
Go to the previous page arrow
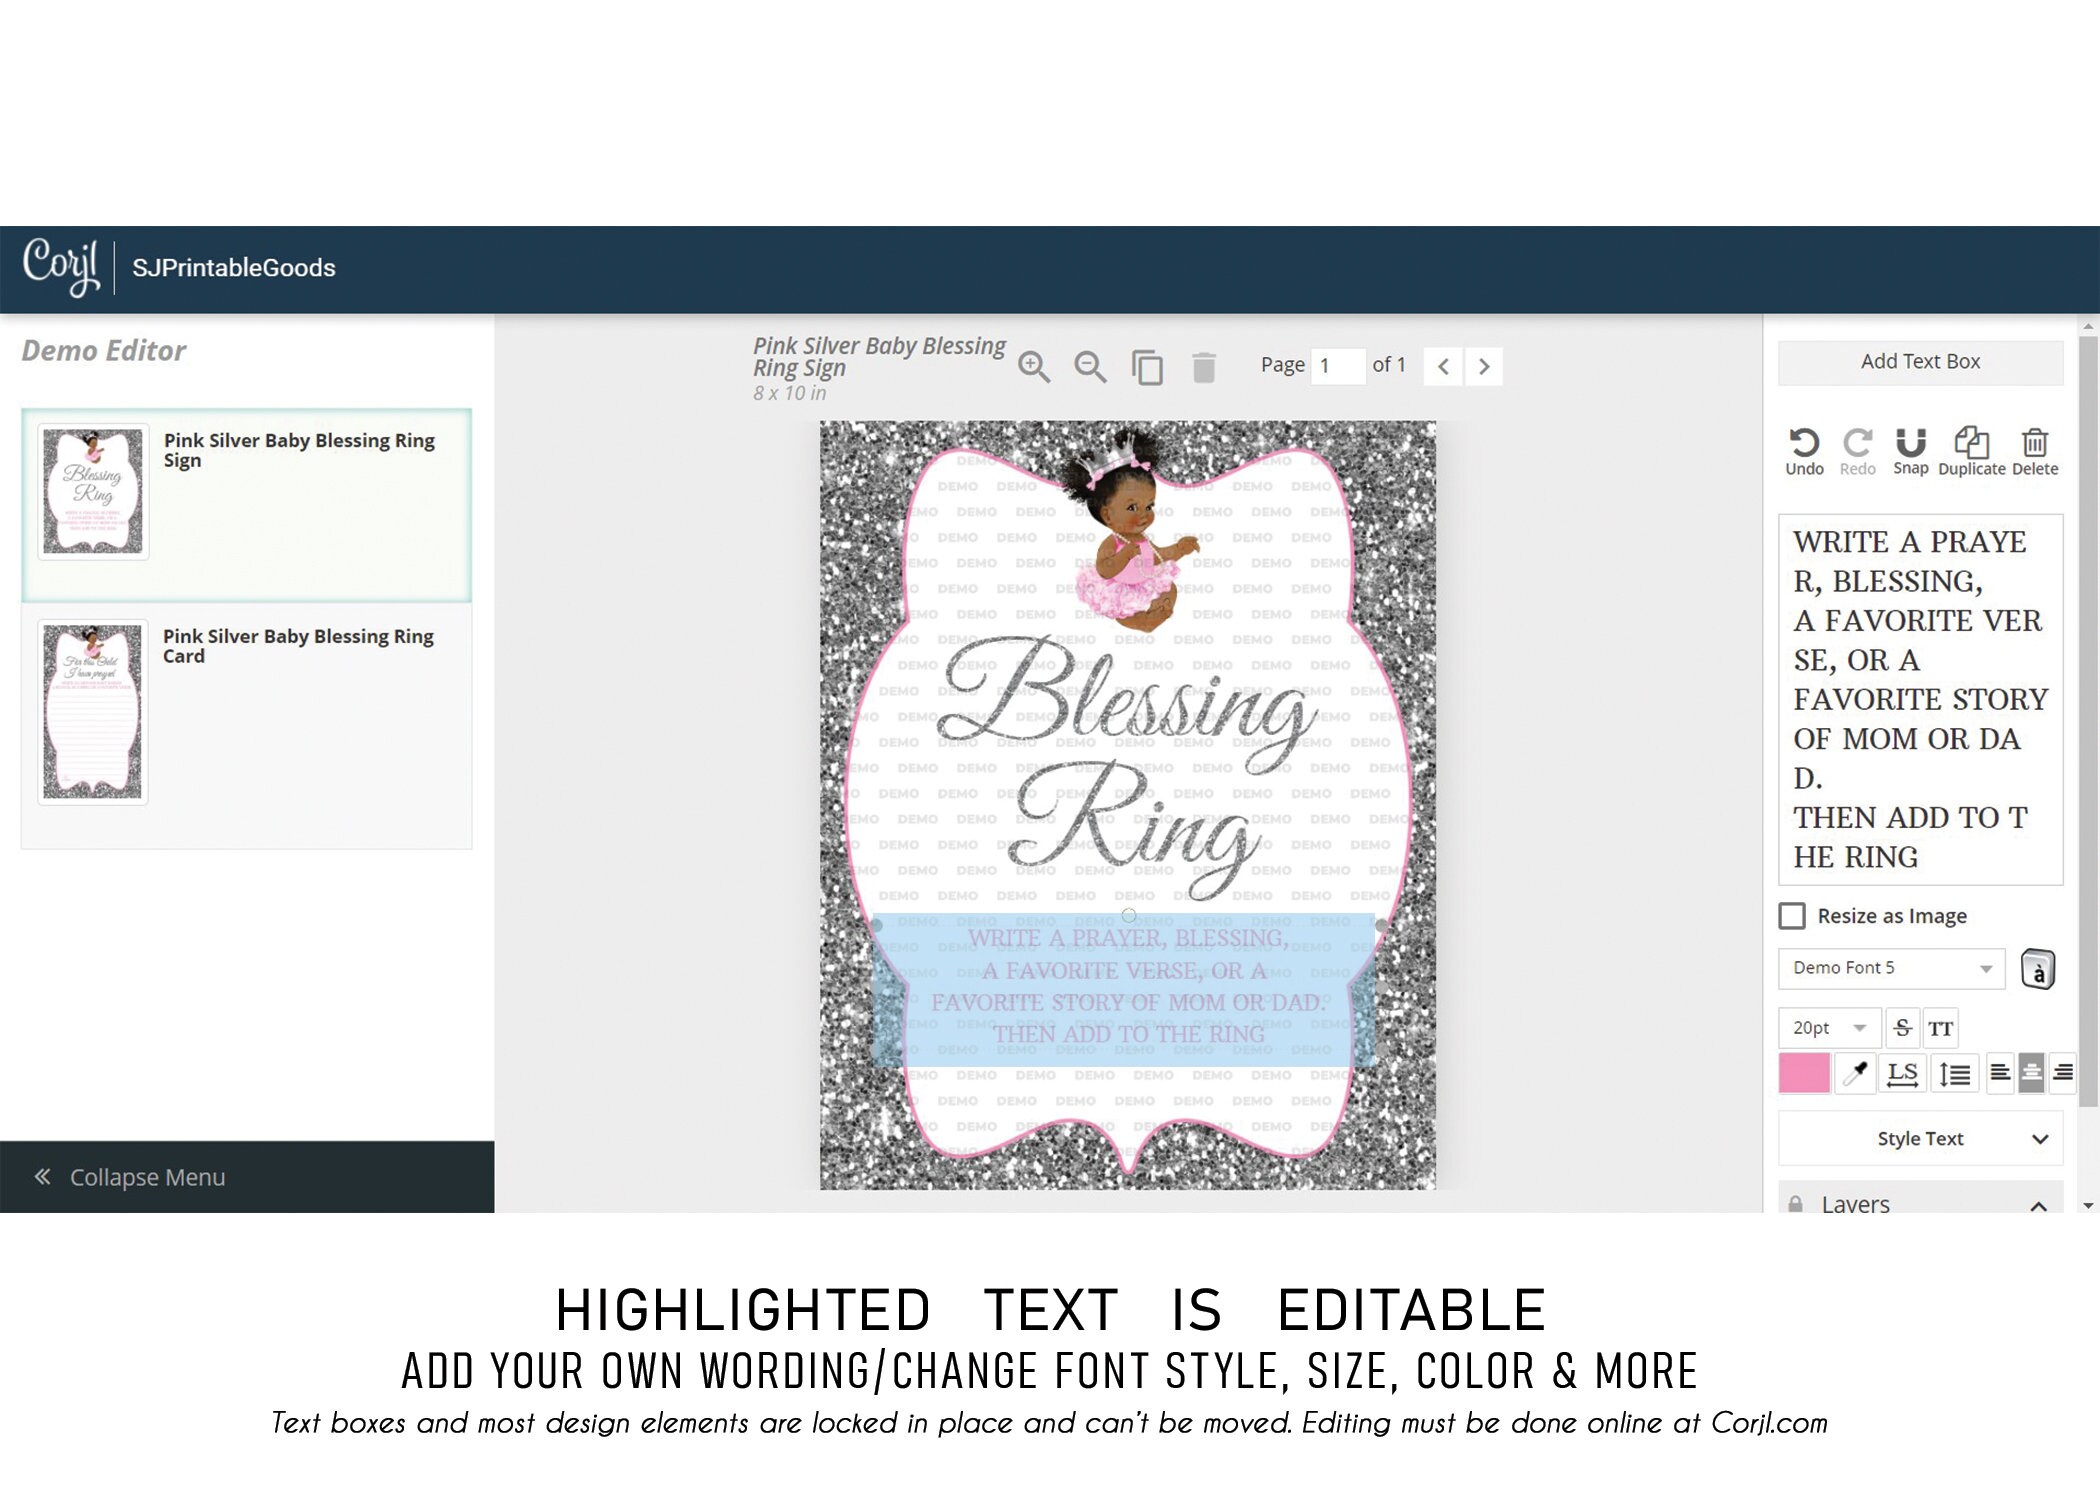click(1443, 366)
